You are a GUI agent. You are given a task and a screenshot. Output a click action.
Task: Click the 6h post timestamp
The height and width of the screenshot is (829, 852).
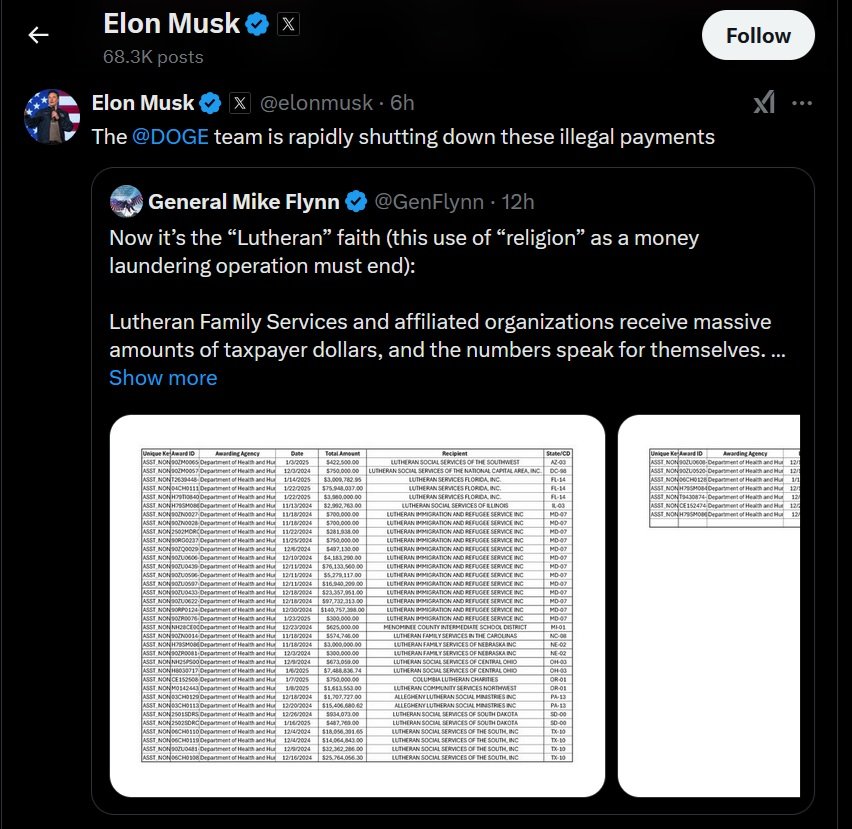click(x=402, y=102)
